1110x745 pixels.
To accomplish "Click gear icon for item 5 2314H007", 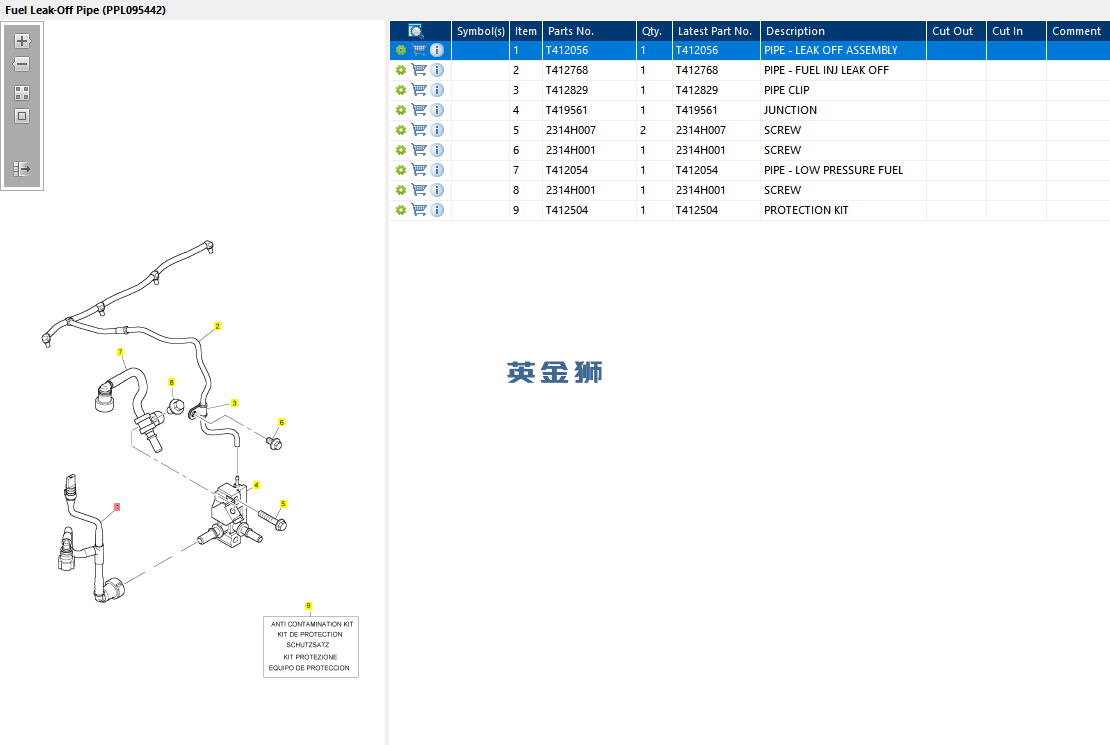I will click(x=401, y=130).
